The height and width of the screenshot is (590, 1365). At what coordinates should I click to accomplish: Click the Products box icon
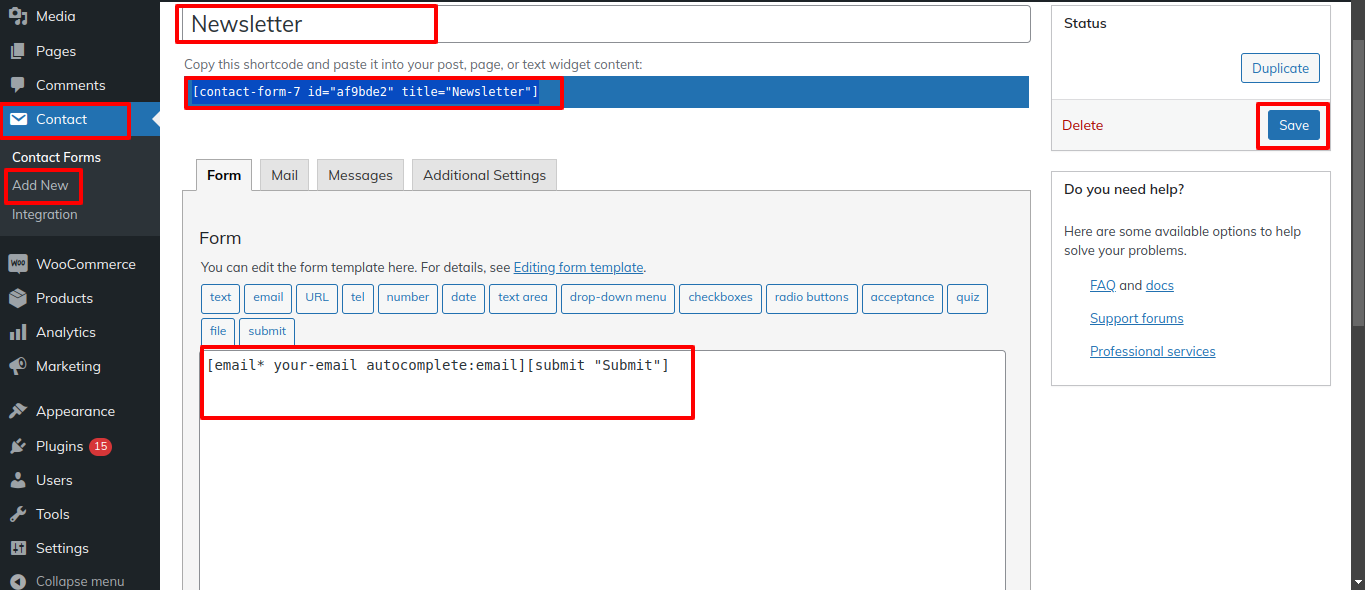[x=18, y=298]
